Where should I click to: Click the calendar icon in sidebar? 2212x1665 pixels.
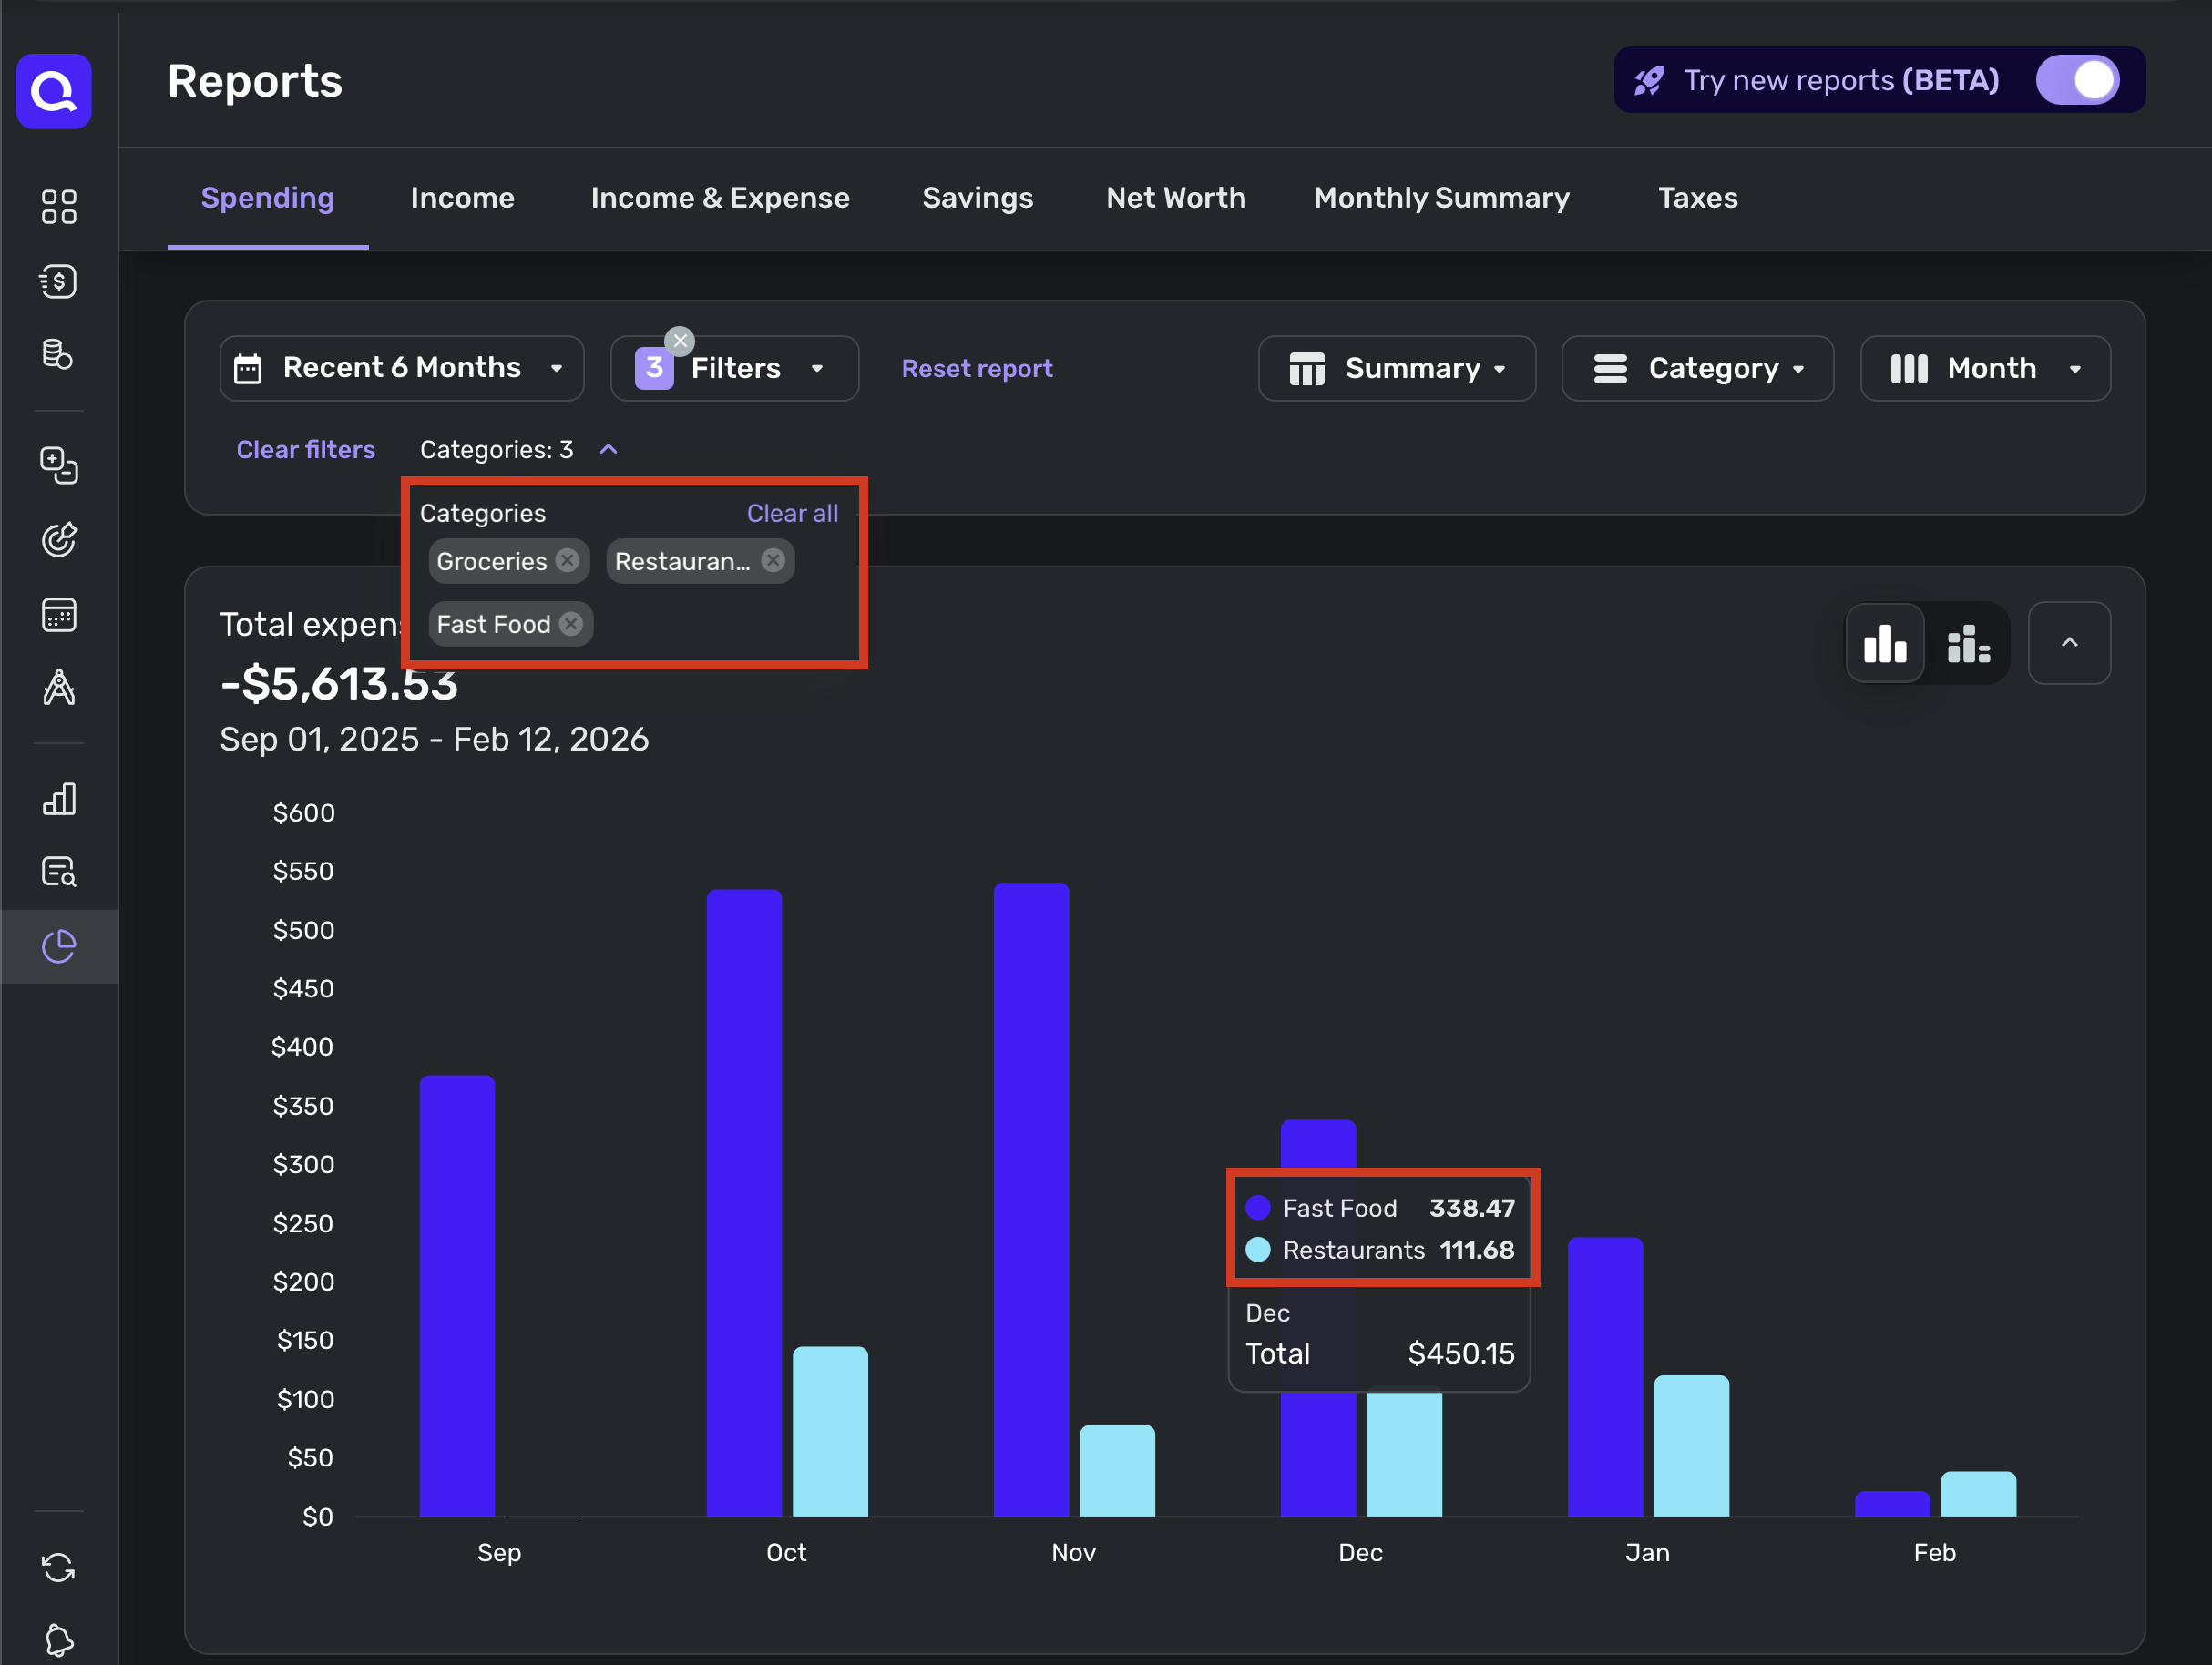[x=59, y=615]
